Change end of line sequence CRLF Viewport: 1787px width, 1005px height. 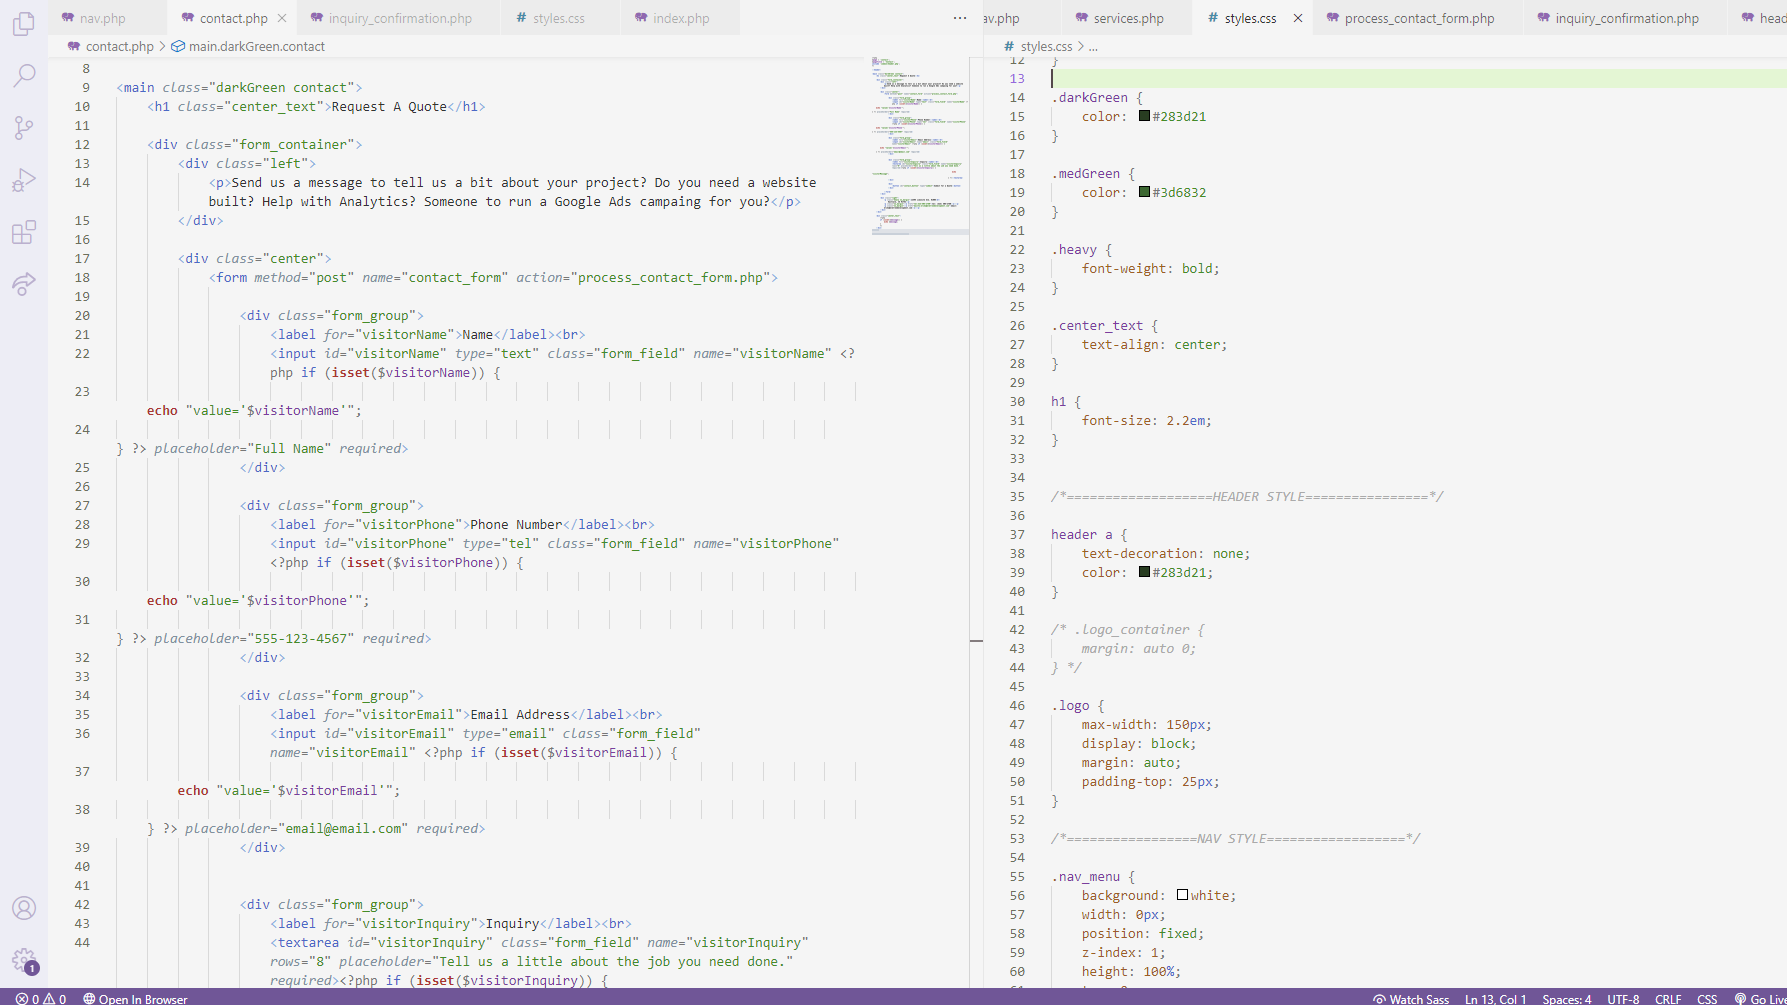point(1668,998)
